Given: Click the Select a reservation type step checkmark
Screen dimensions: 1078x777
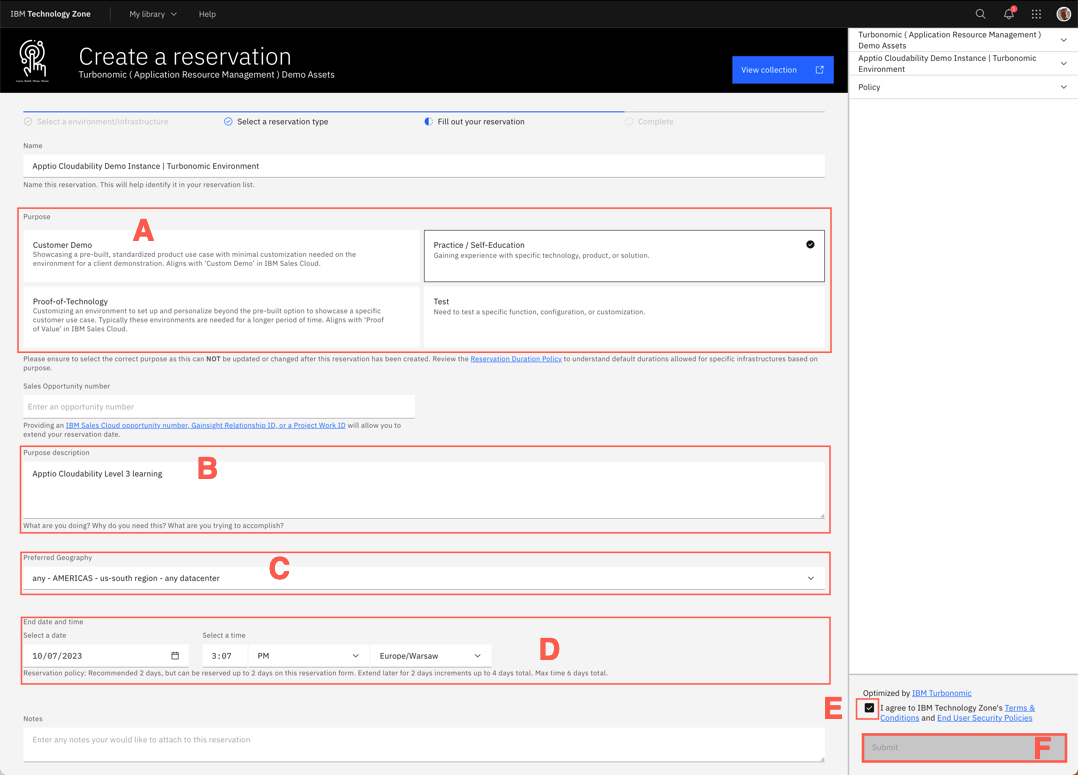Looking at the screenshot, I should [x=228, y=122].
